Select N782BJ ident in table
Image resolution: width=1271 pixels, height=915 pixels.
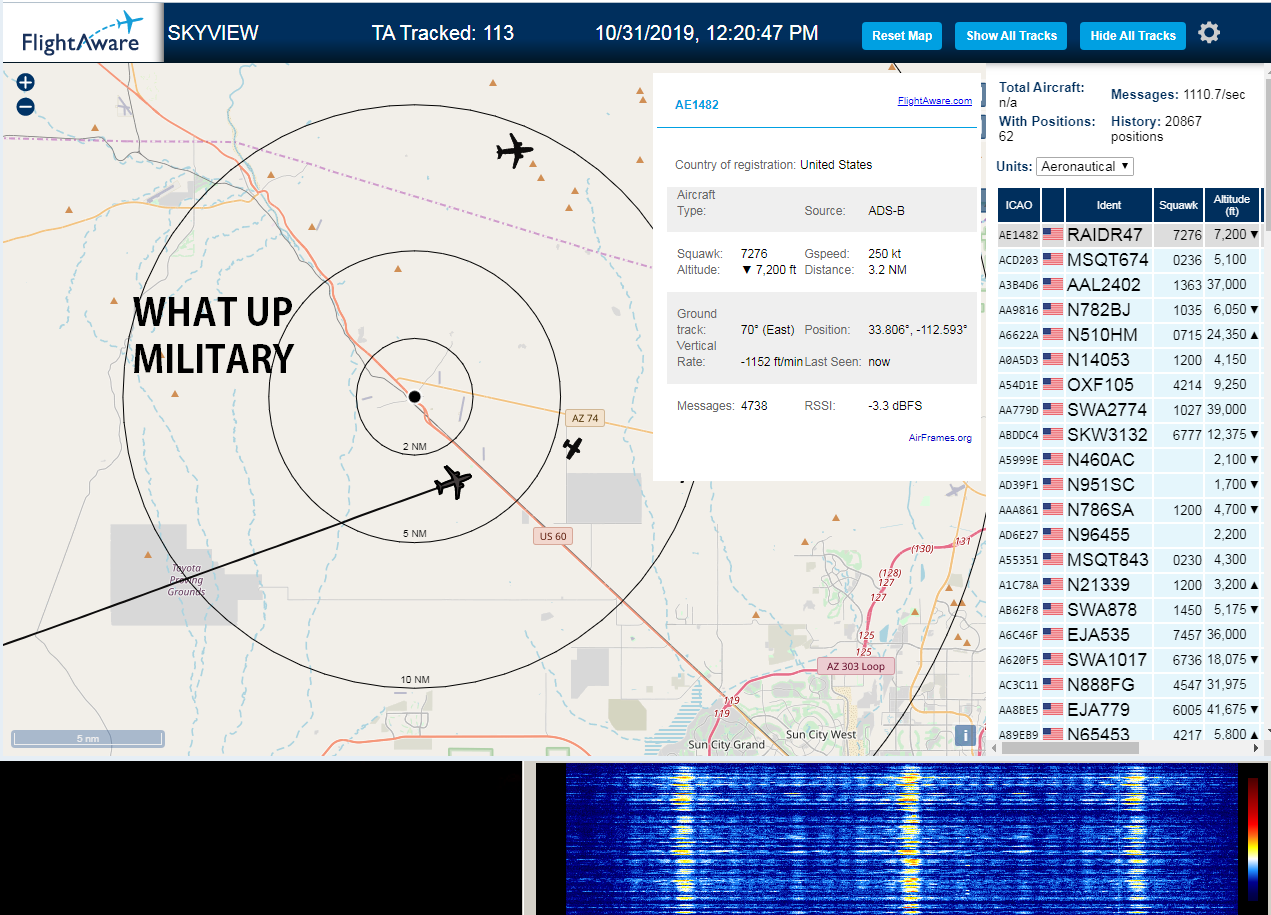1099,310
